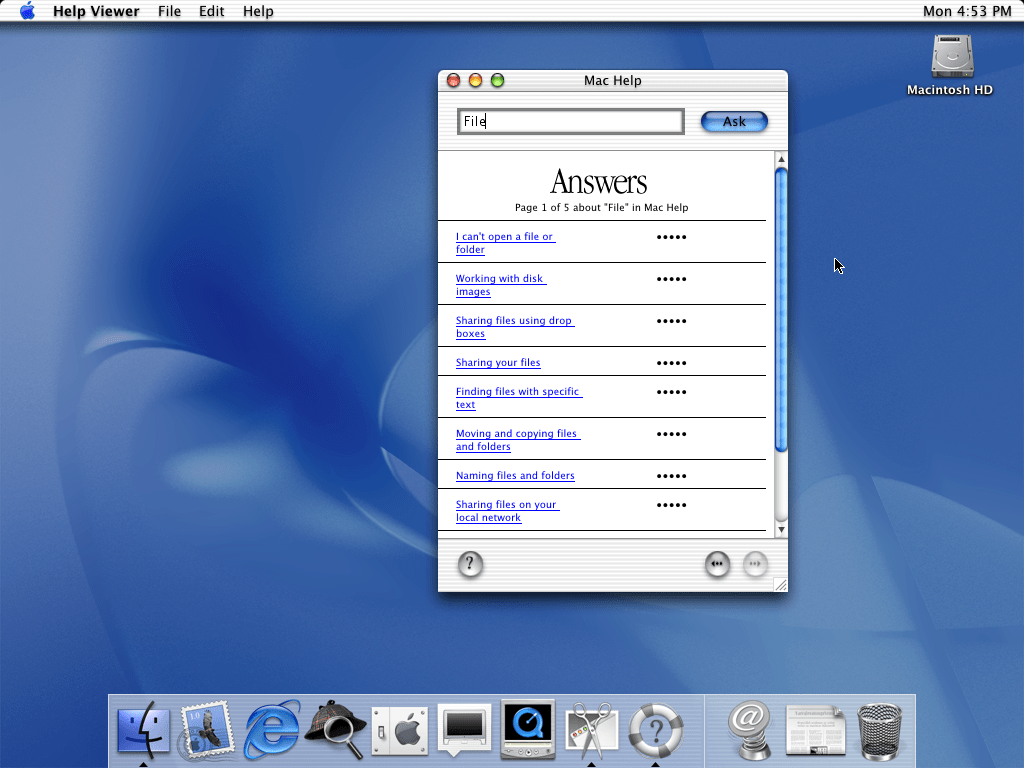The width and height of the screenshot is (1024, 768).
Task: Open the Apple menu
Action: click(27, 11)
